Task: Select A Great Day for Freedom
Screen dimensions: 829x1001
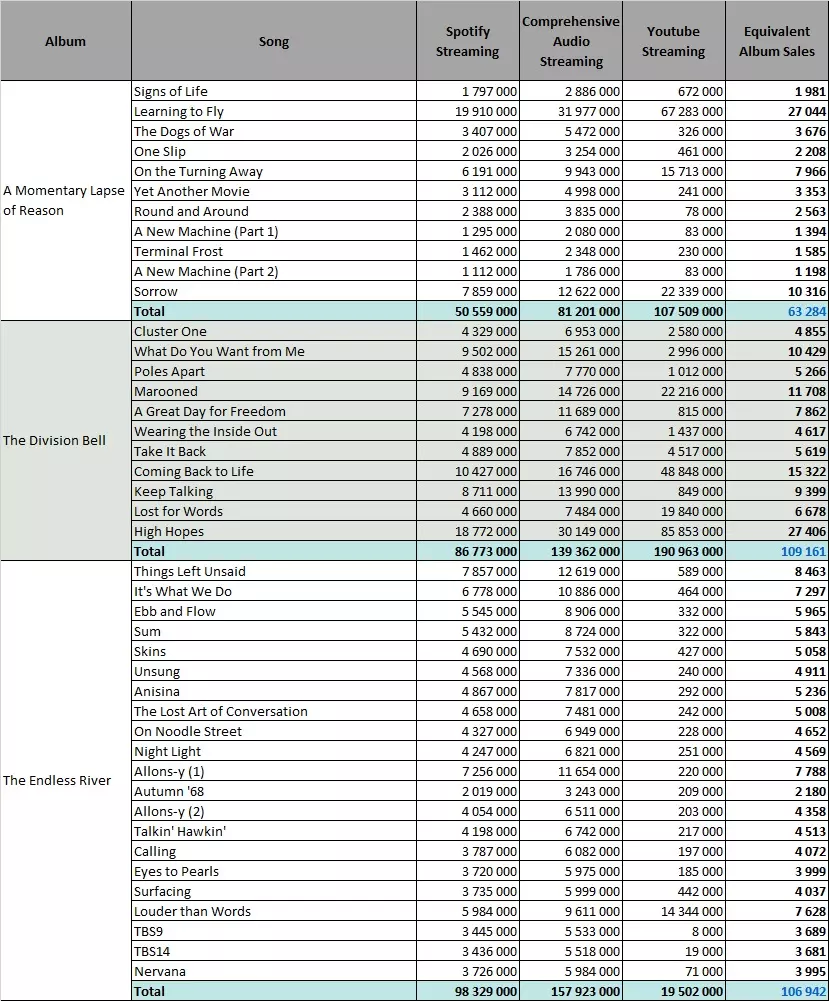Action: [x=274, y=411]
